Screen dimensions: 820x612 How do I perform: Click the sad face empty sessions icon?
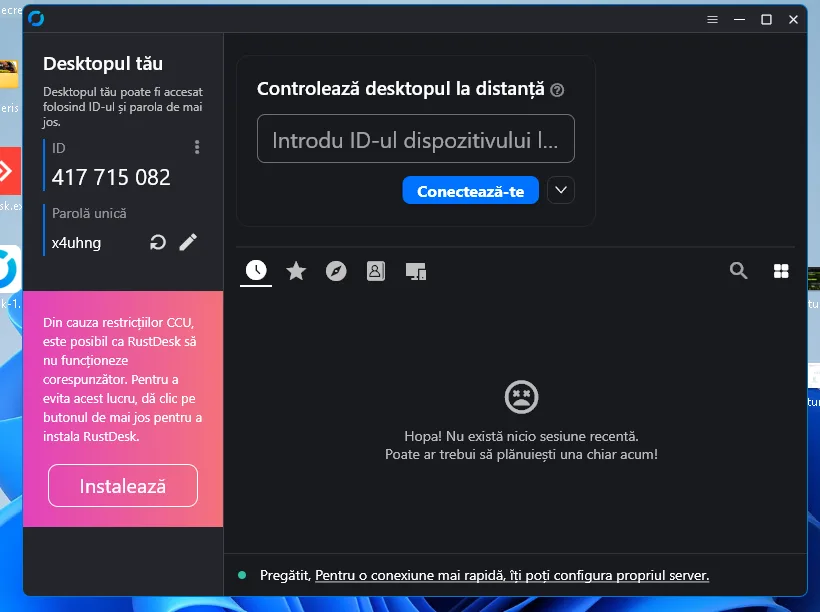[521, 397]
